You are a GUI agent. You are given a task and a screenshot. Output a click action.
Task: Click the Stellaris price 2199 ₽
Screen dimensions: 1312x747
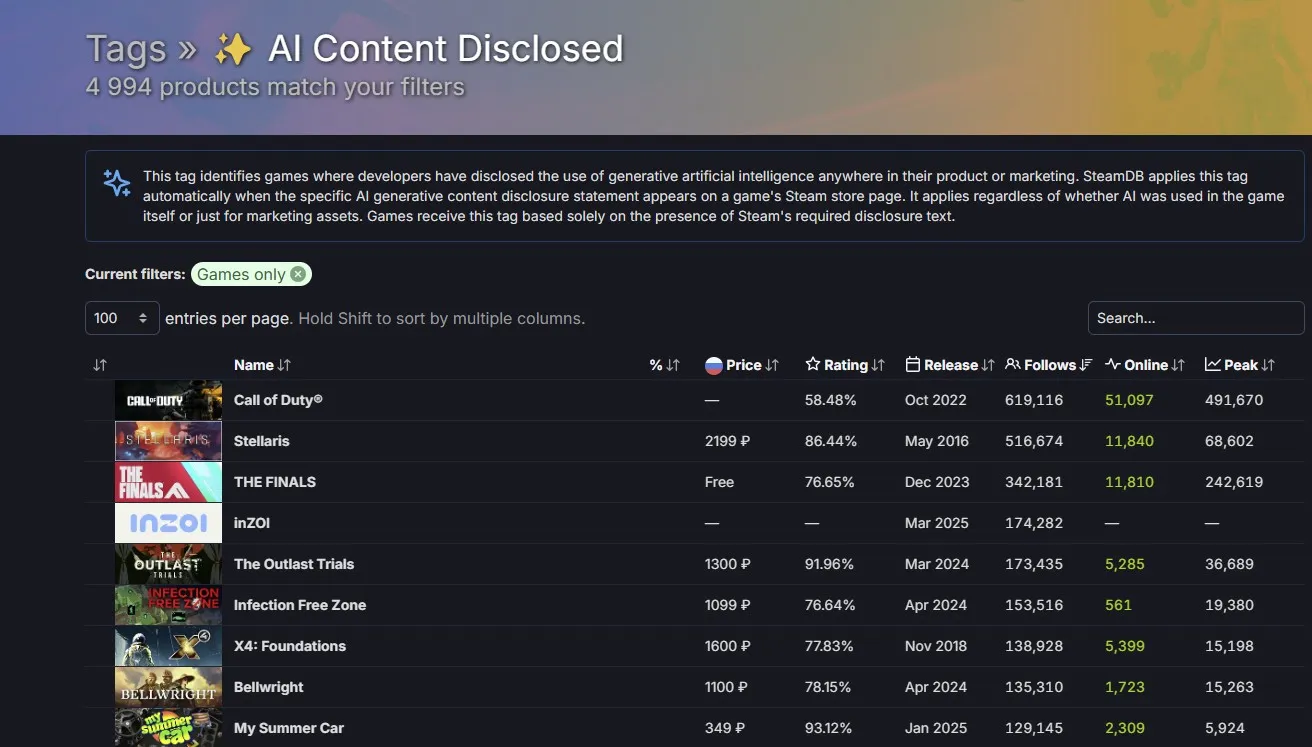tap(728, 441)
